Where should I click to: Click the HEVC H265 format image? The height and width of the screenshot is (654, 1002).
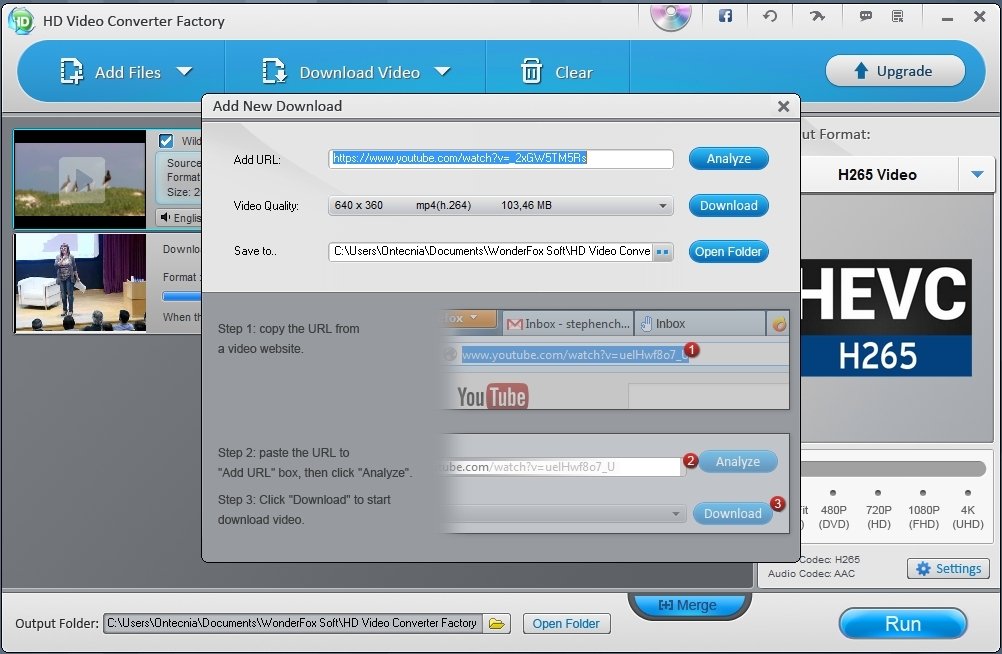pos(886,318)
